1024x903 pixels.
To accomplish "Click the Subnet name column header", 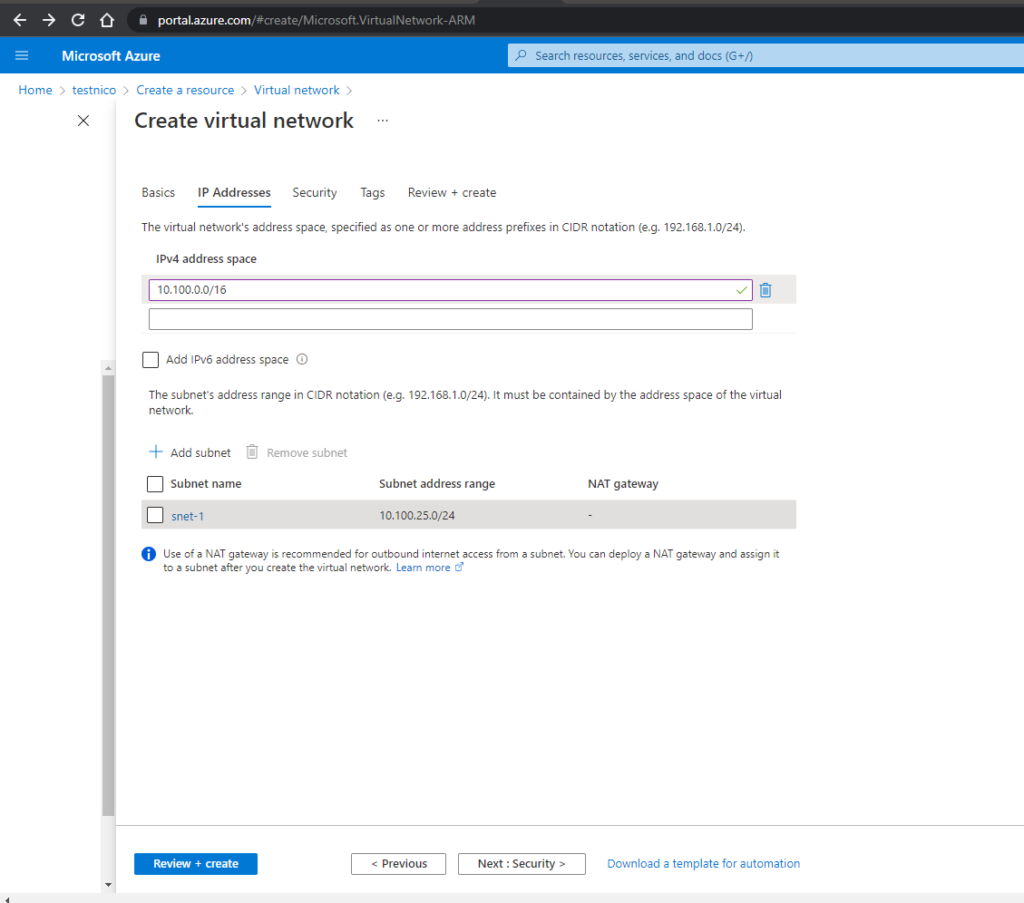I will 206,484.
